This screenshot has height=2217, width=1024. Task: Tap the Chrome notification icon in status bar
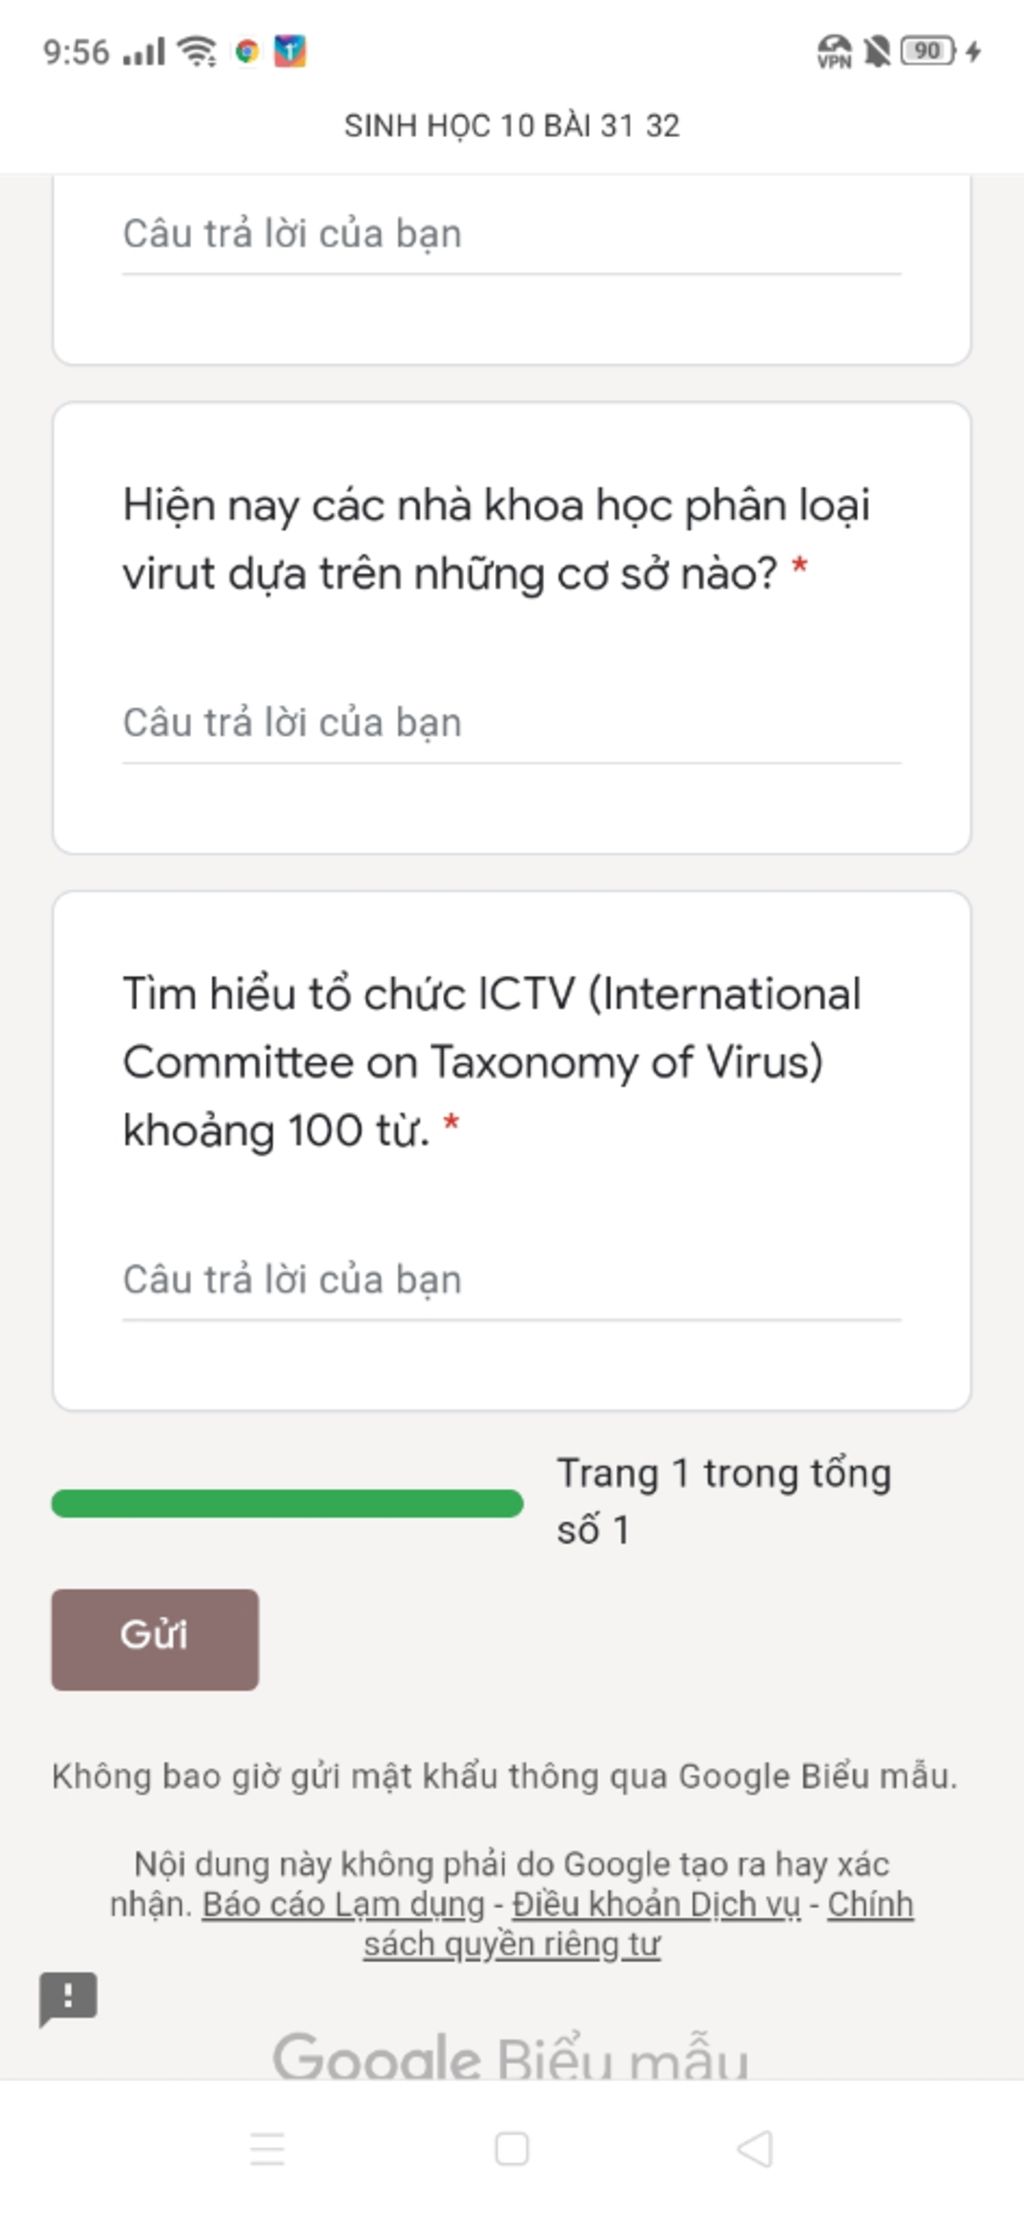246,51
